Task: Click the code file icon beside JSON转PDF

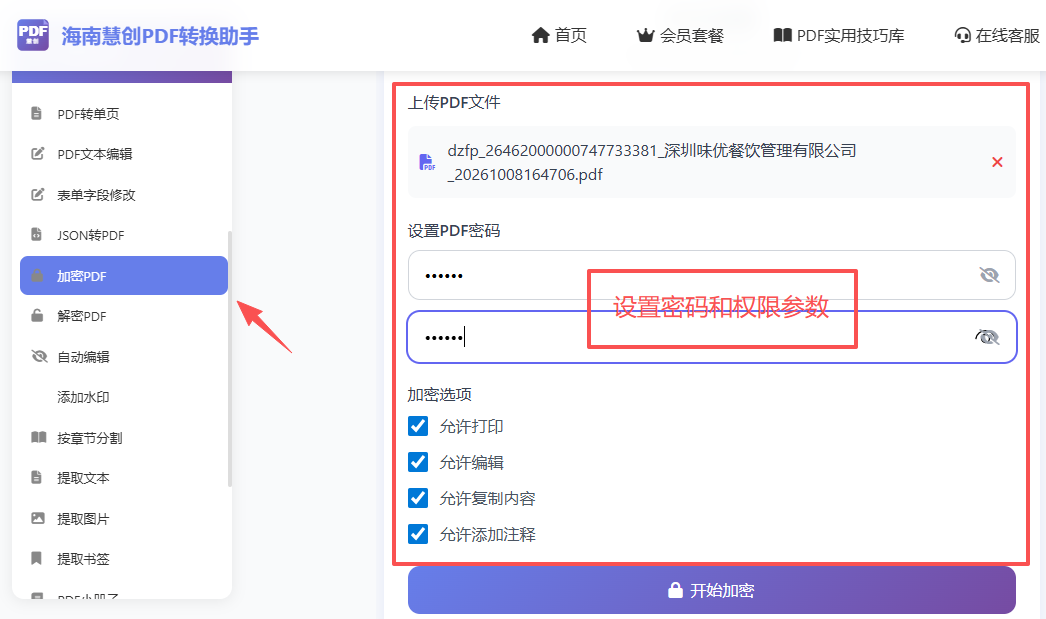Action: pos(37,234)
